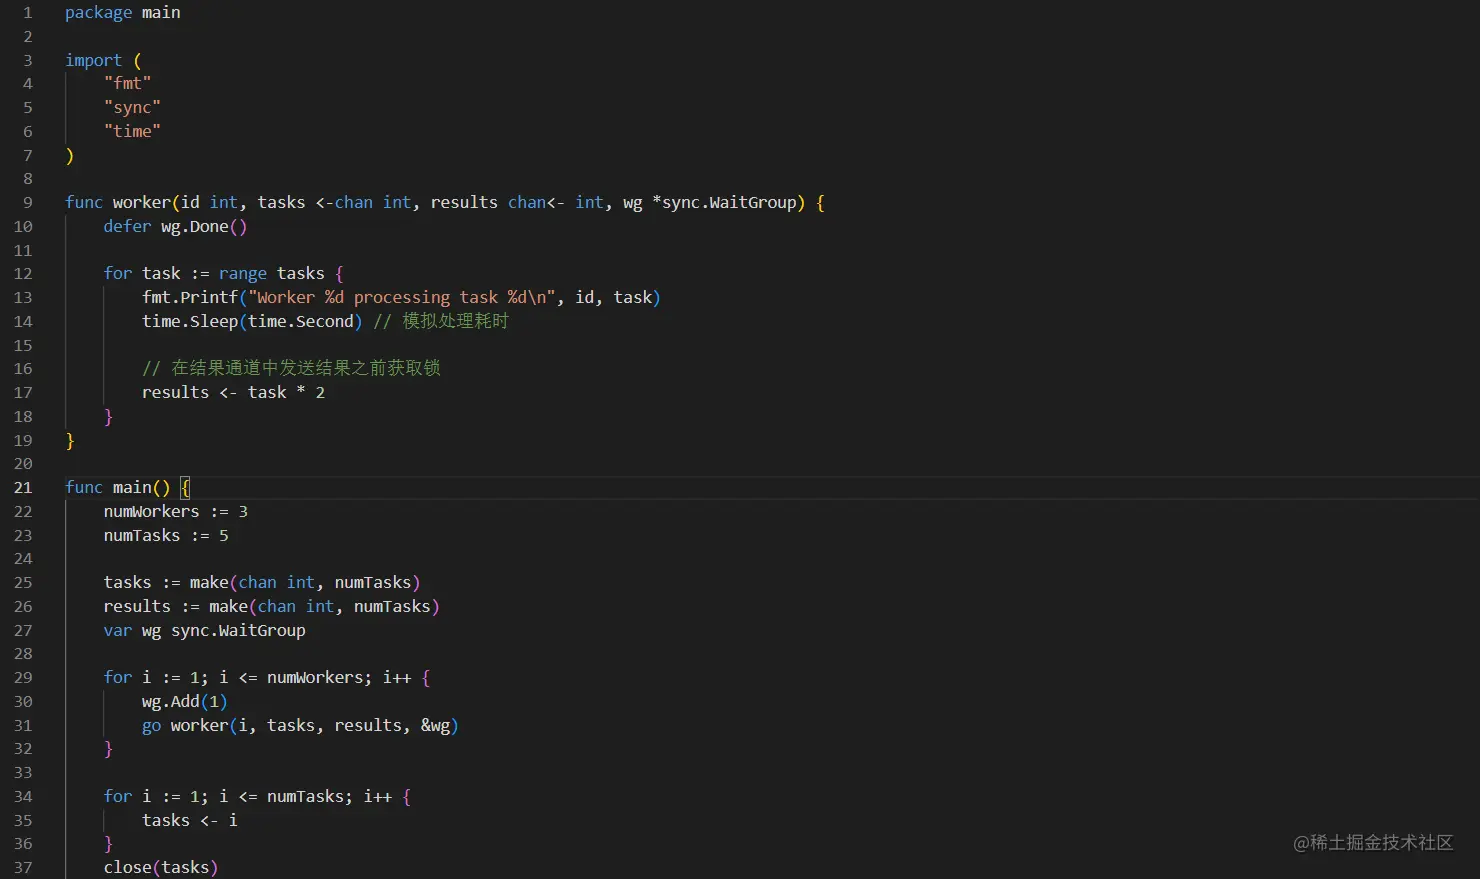Click the 'for task := range tasks' line
Screen dimensions: 1480x879
tap(223, 274)
